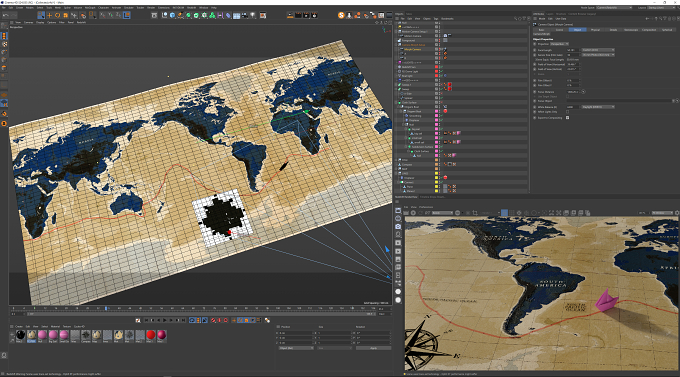The width and height of the screenshot is (680, 377).
Task: Click the red material tag on the Sweep row
Action: [x=450, y=89]
